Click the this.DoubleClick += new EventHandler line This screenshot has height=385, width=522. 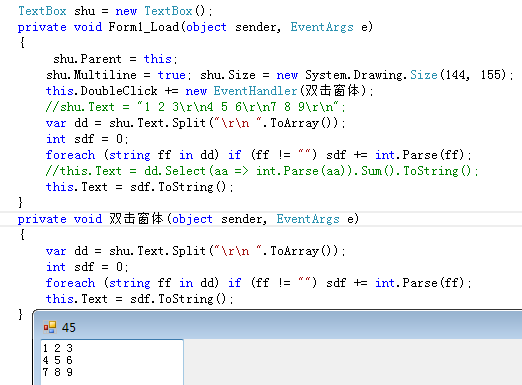(x=210, y=91)
